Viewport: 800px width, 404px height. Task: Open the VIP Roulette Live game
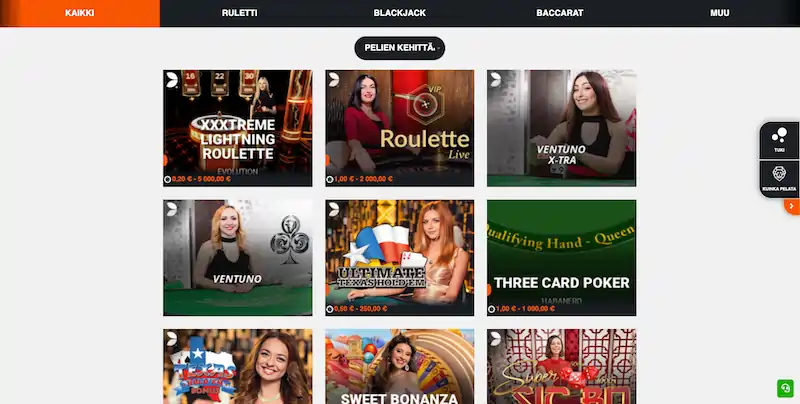pyautogui.click(x=399, y=128)
